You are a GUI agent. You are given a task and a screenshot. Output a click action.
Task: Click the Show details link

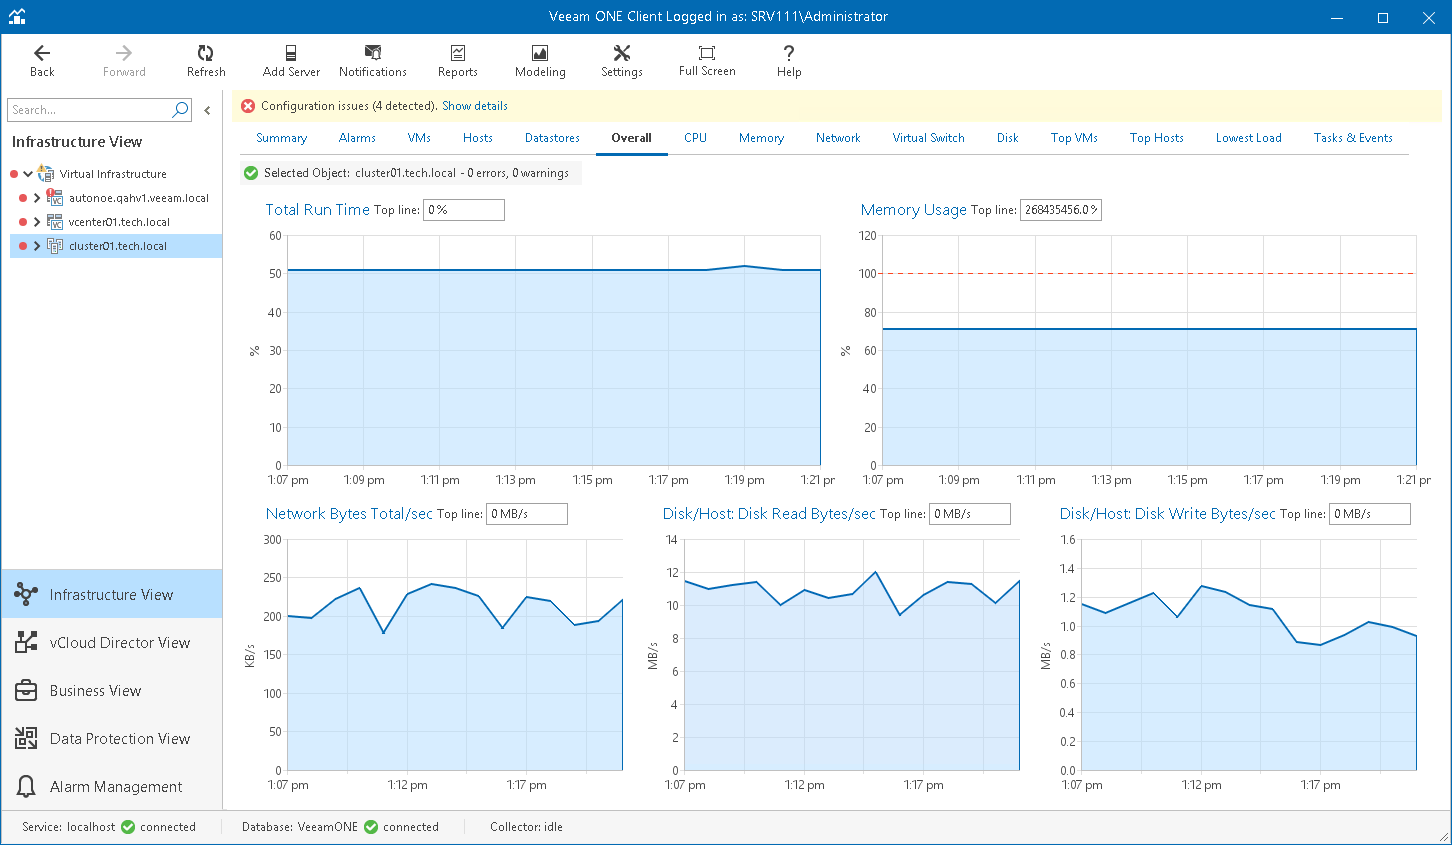point(475,106)
